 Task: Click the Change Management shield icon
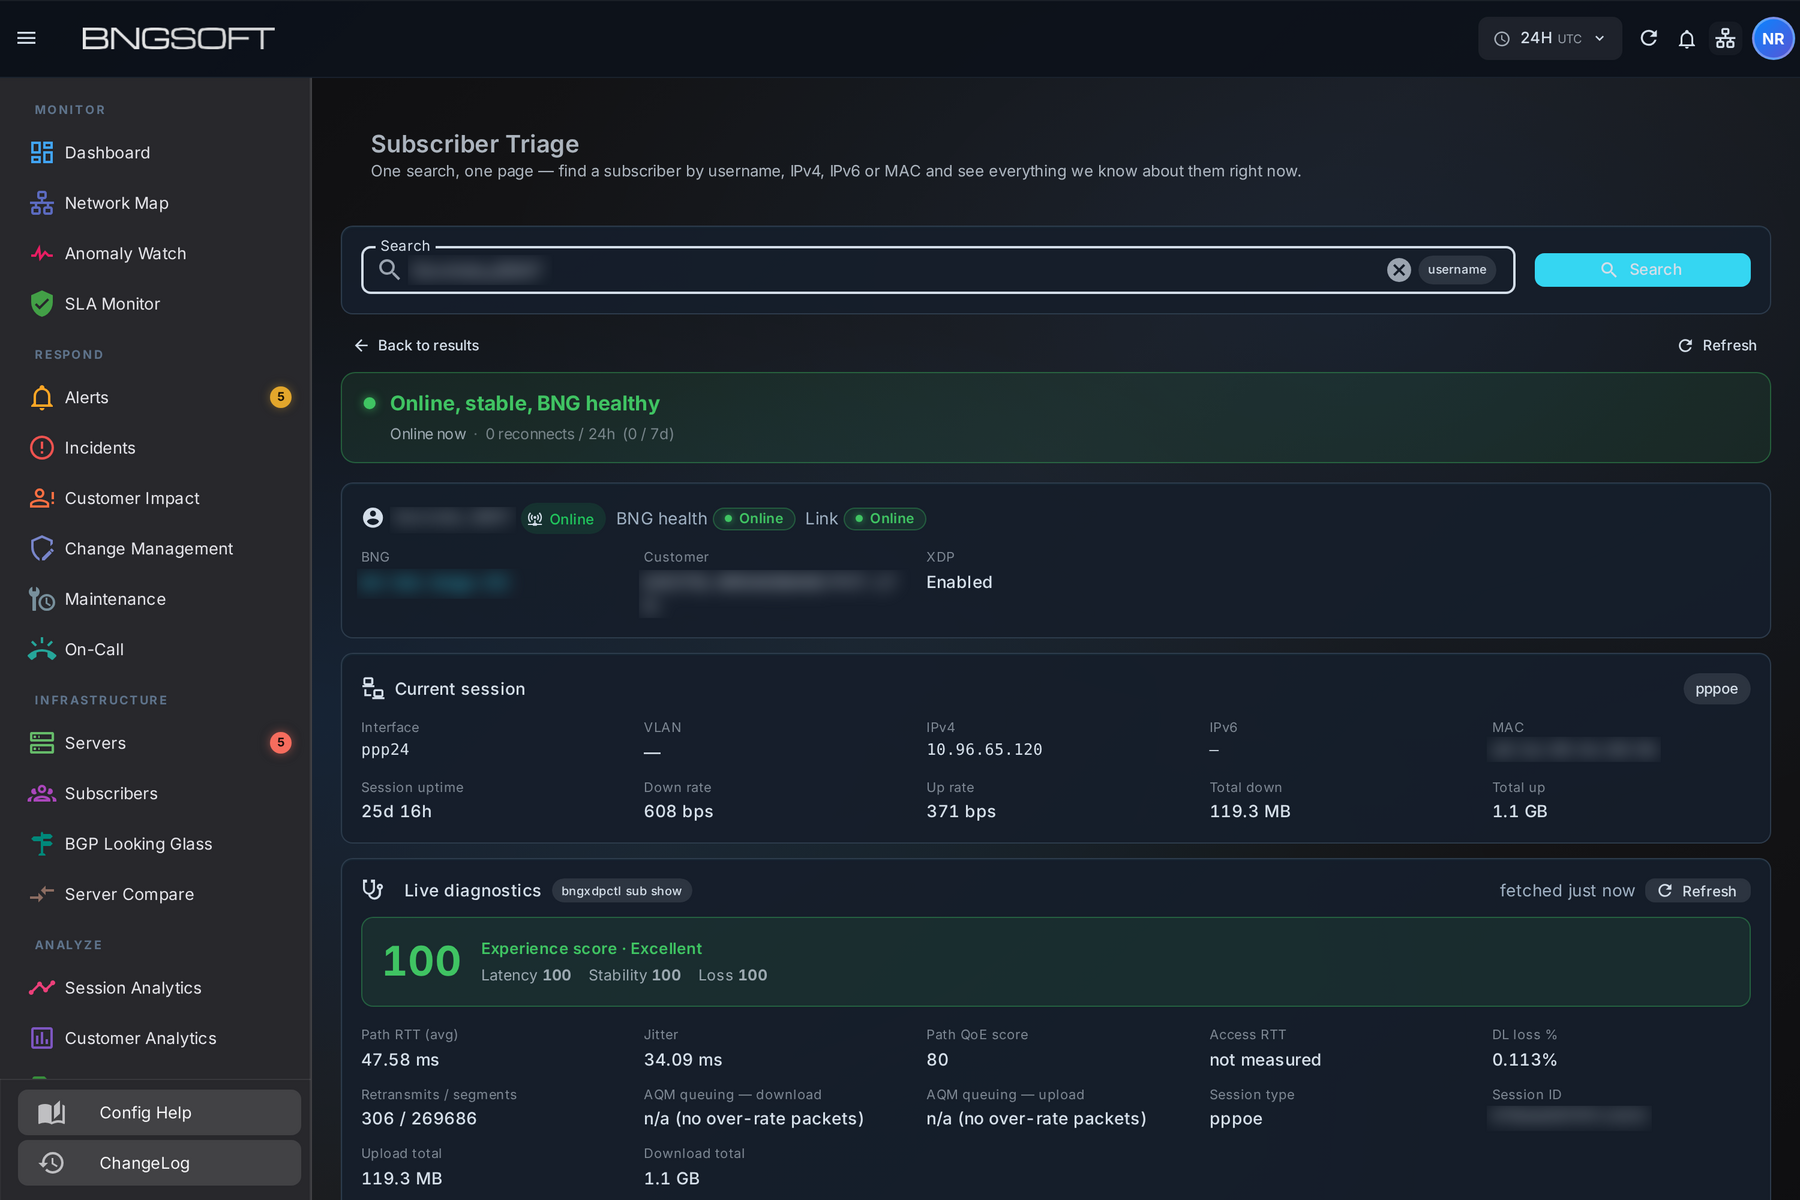point(42,549)
